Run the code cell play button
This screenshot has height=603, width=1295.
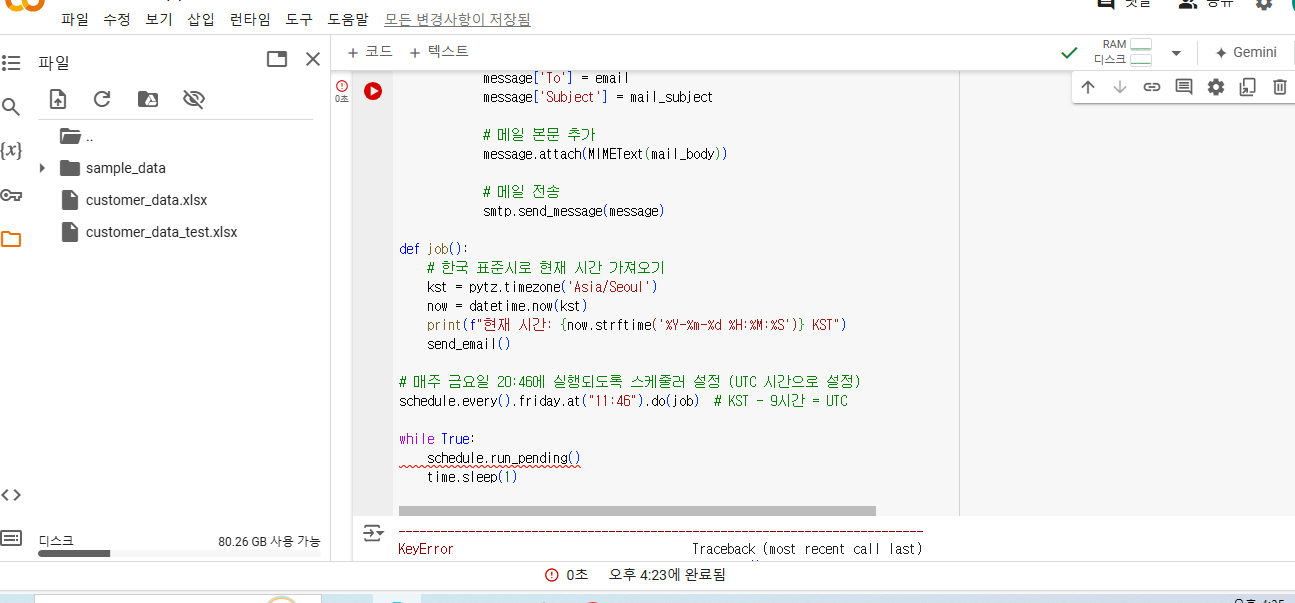373,91
